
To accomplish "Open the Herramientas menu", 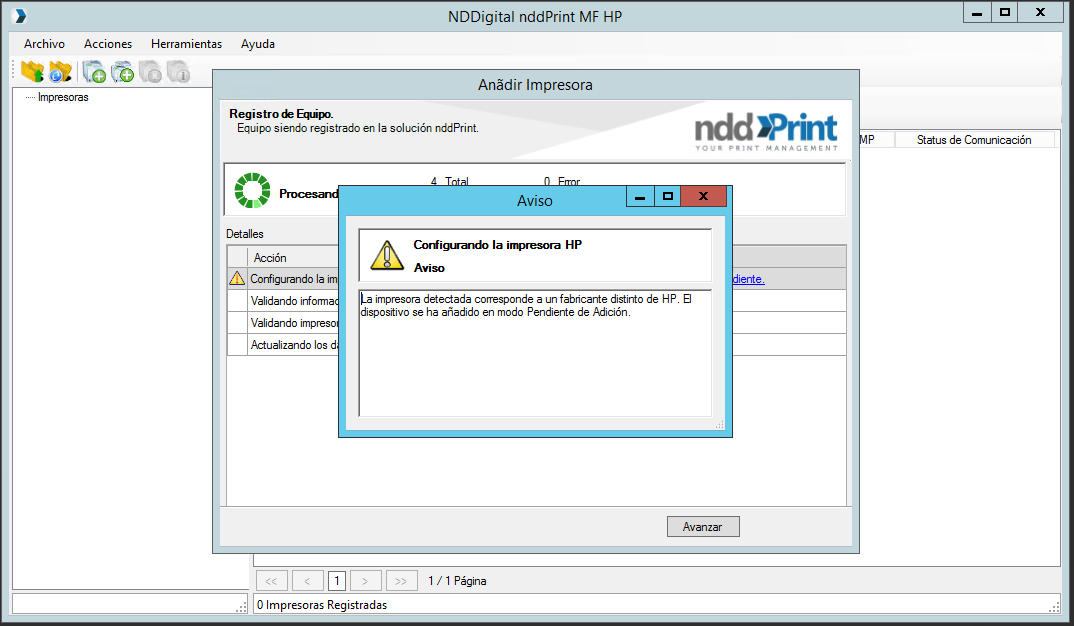I will click(x=186, y=44).
